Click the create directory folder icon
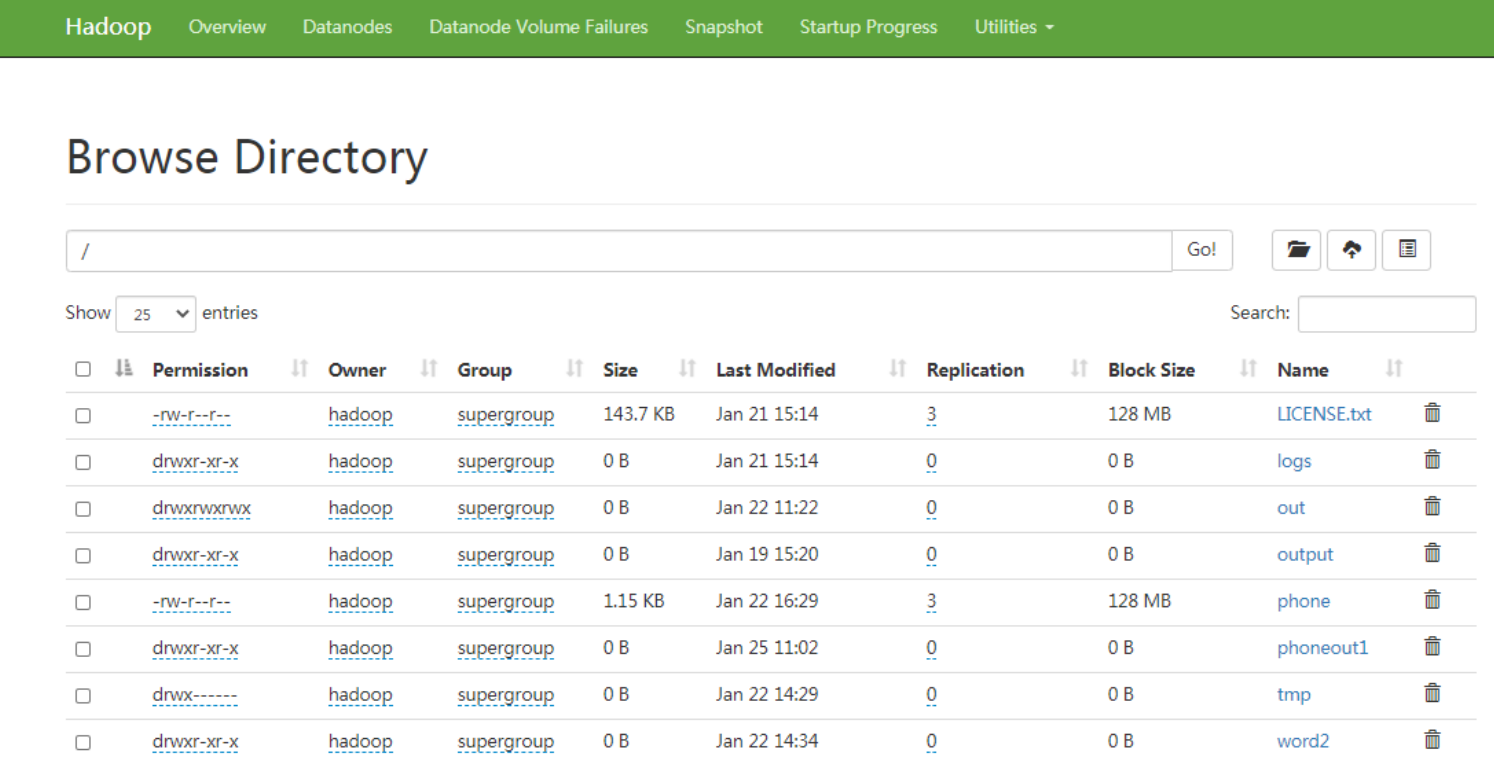The width and height of the screenshot is (1494, 770). (x=1297, y=250)
